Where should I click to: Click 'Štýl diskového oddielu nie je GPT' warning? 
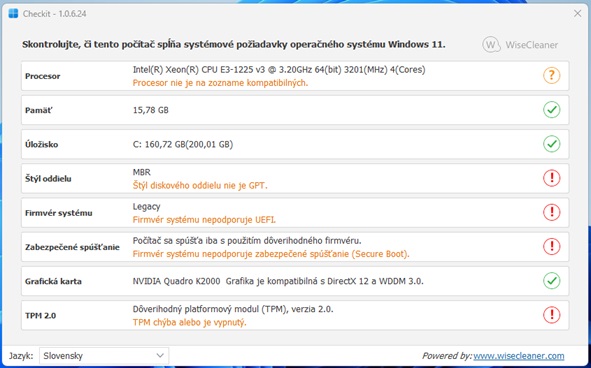click(200, 186)
